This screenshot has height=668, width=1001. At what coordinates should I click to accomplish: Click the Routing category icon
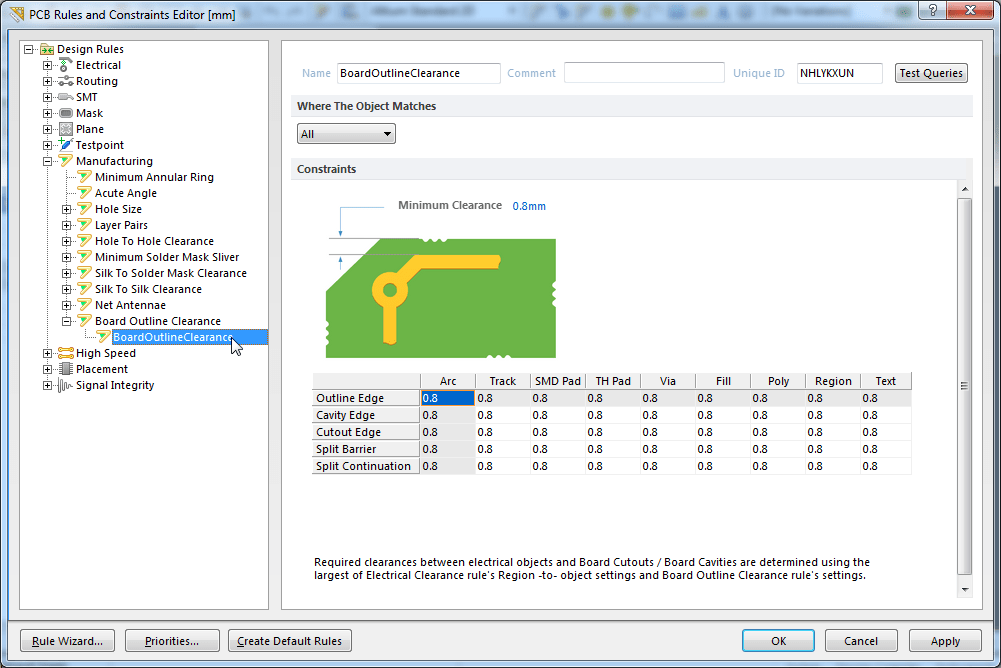(65, 81)
